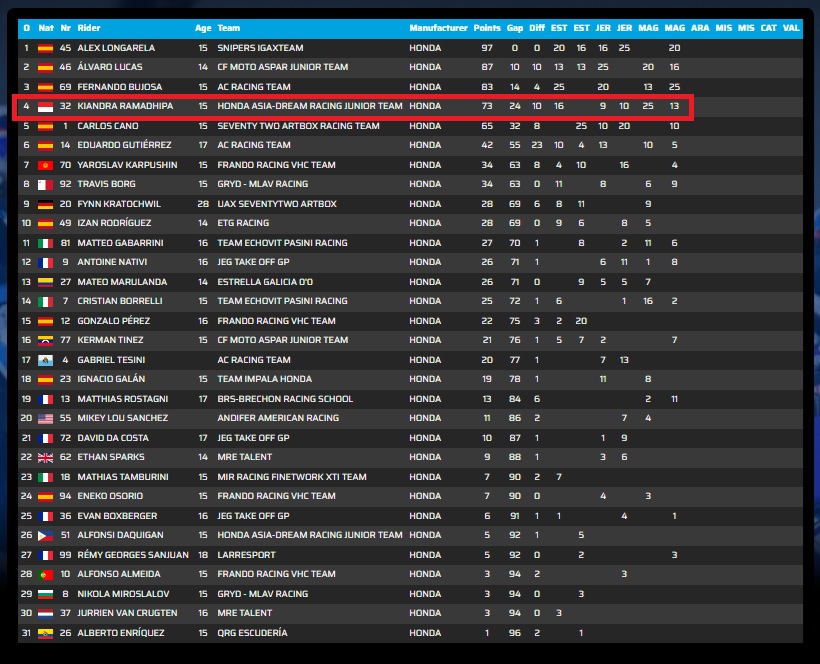Click the US flag beside Mikey Lou Sanchez
Viewport: 820px width, 664px height.
coord(45,418)
